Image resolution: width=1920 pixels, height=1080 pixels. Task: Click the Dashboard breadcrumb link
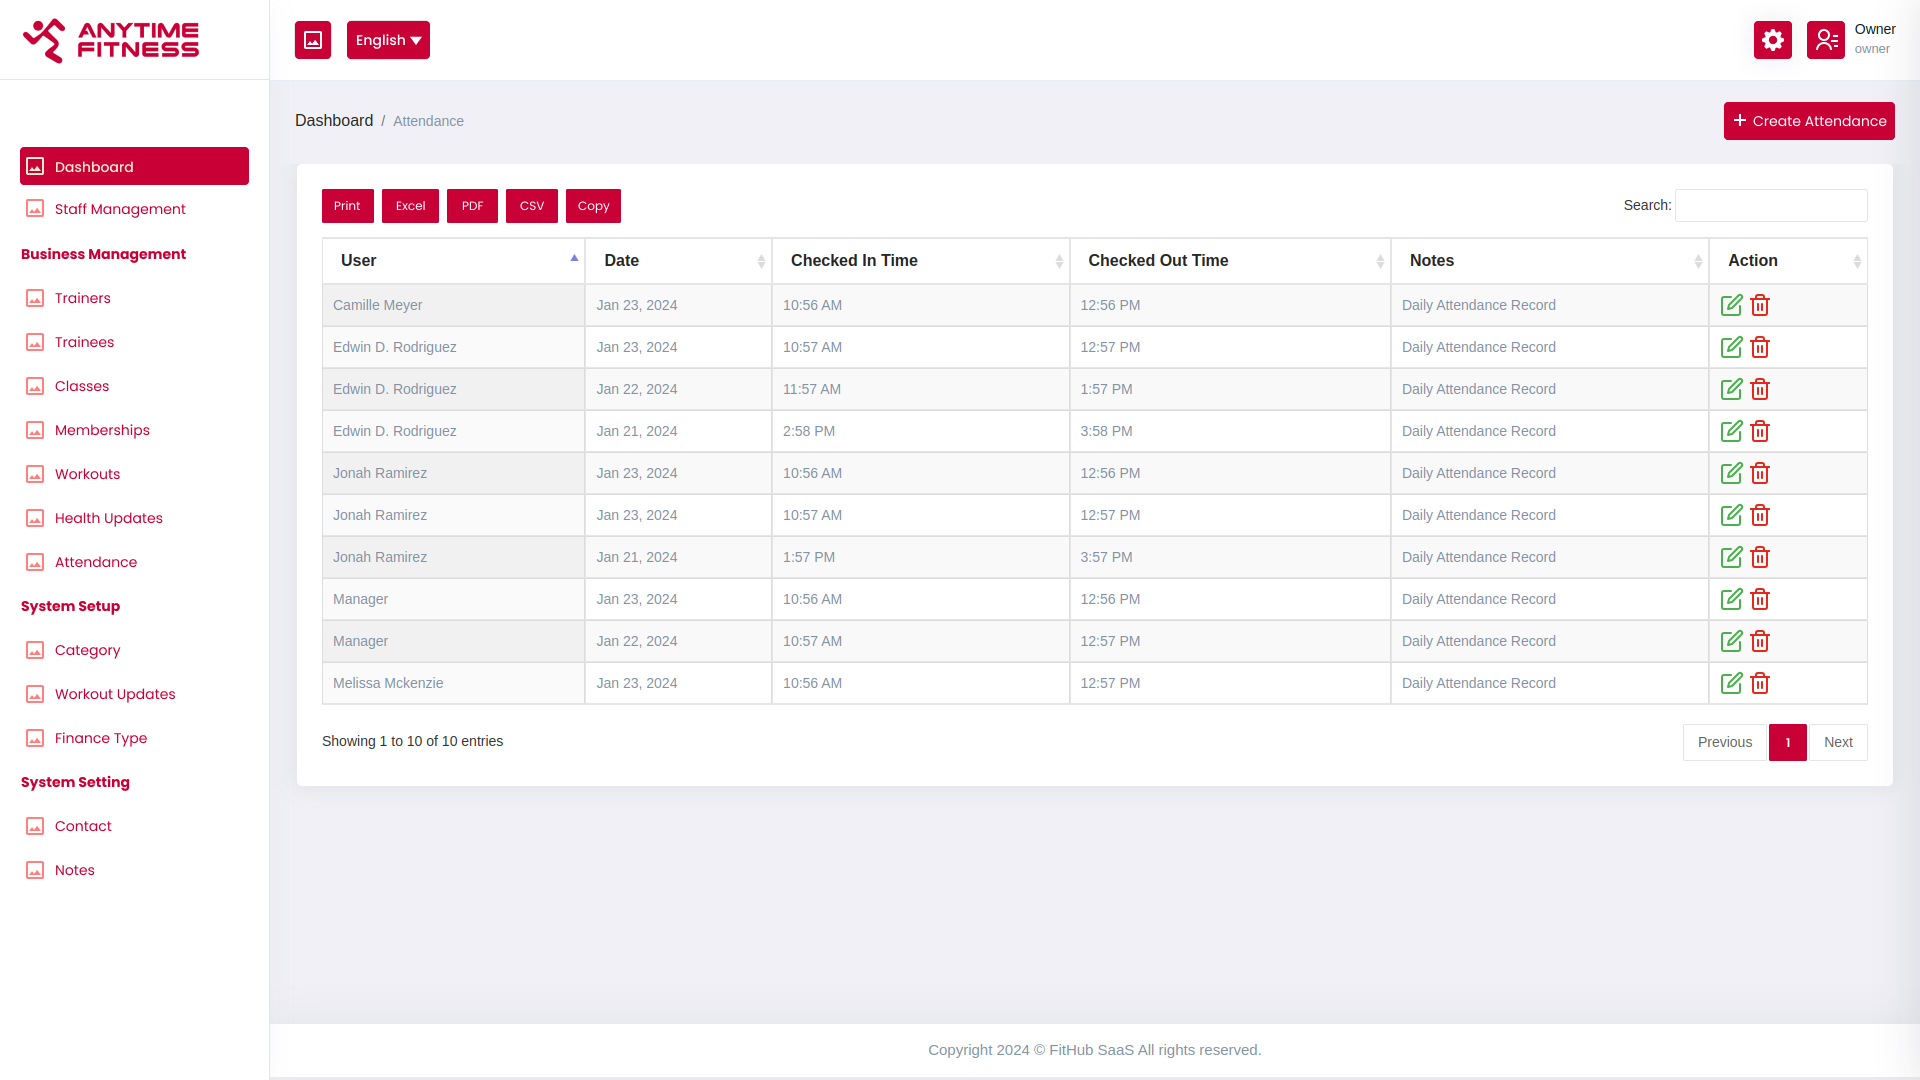coord(334,121)
